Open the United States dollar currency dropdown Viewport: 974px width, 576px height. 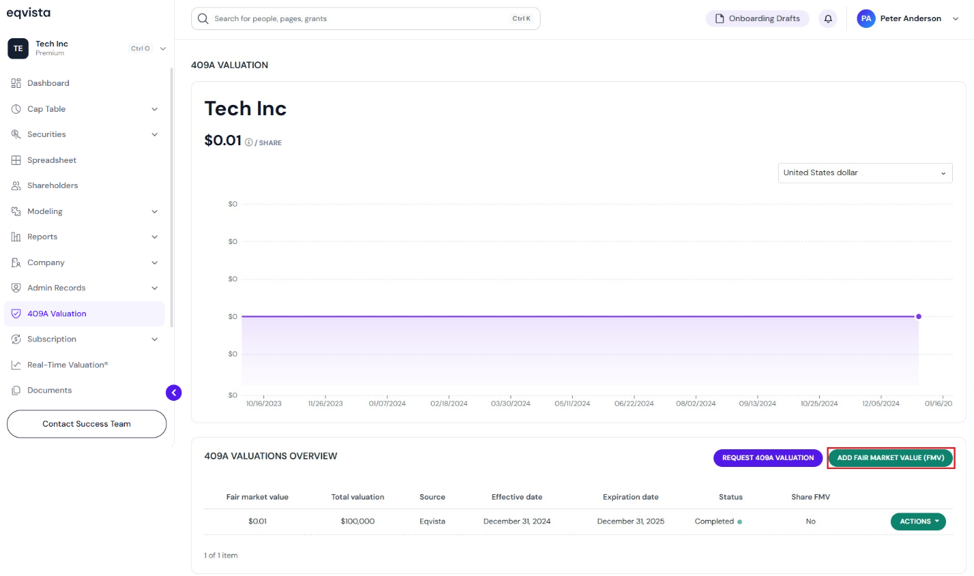coord(865,173)
